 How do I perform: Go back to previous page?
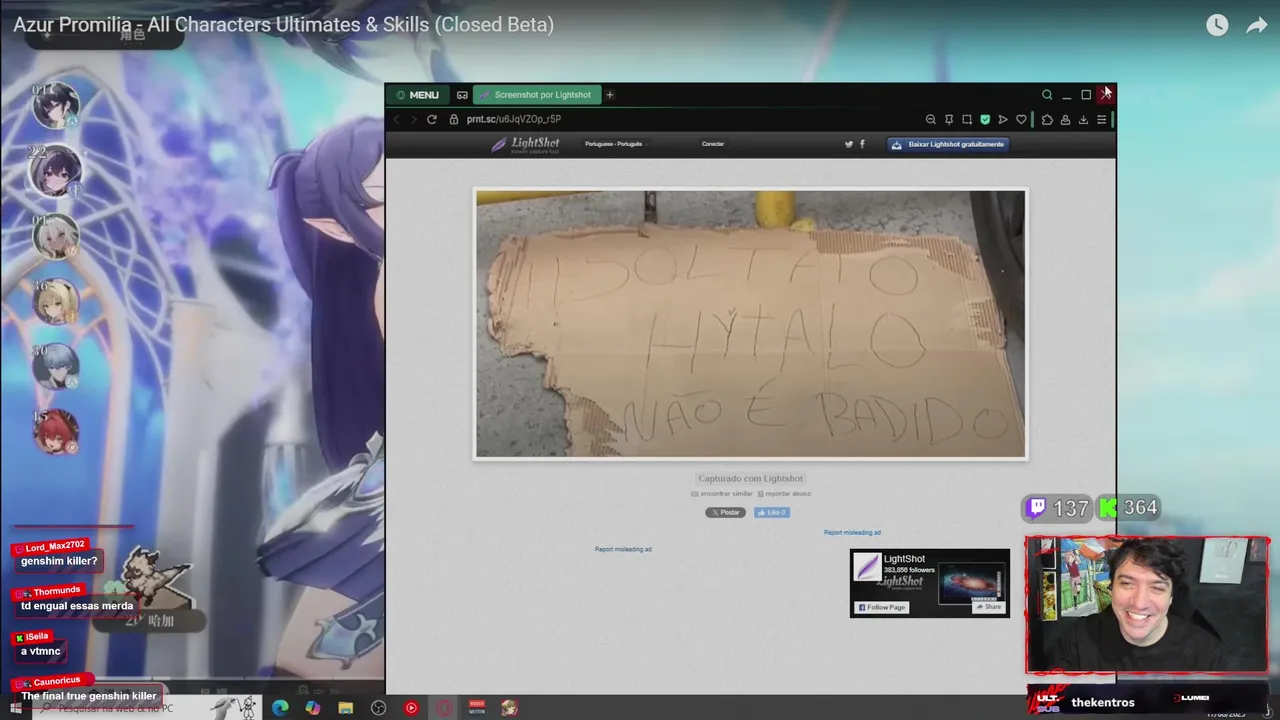coord(396,119)
